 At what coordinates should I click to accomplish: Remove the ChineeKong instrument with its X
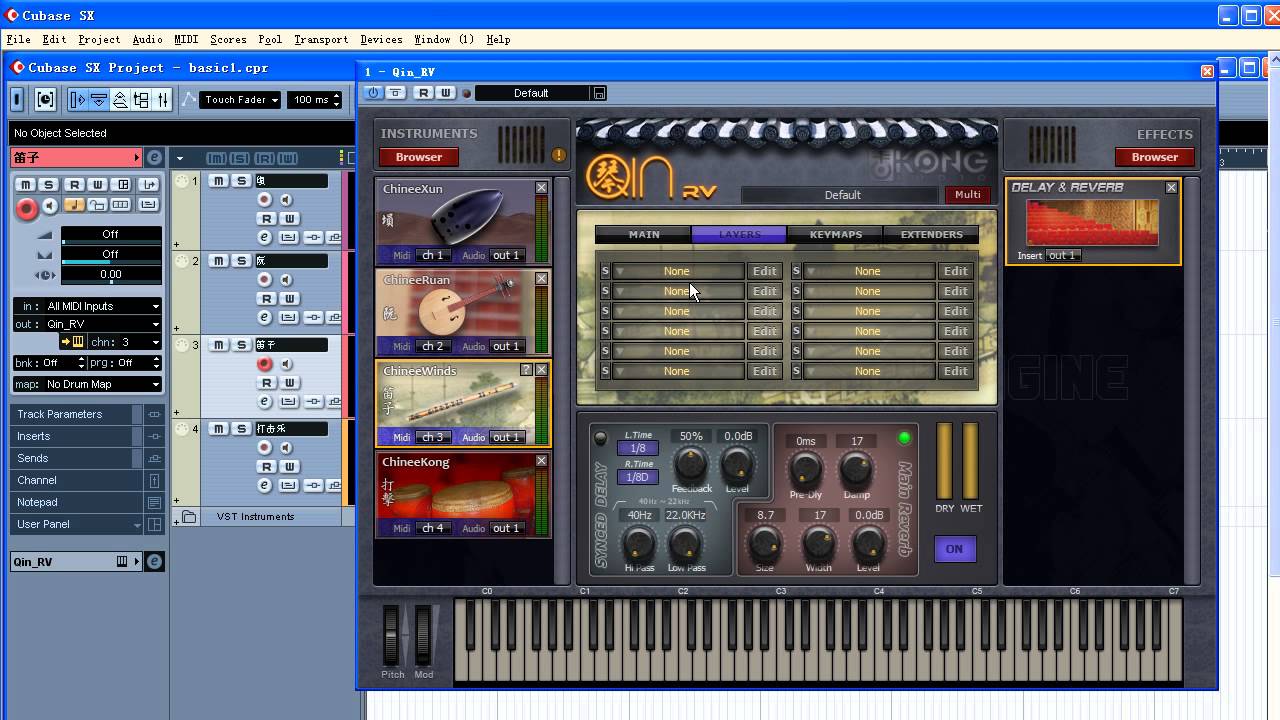541,461
